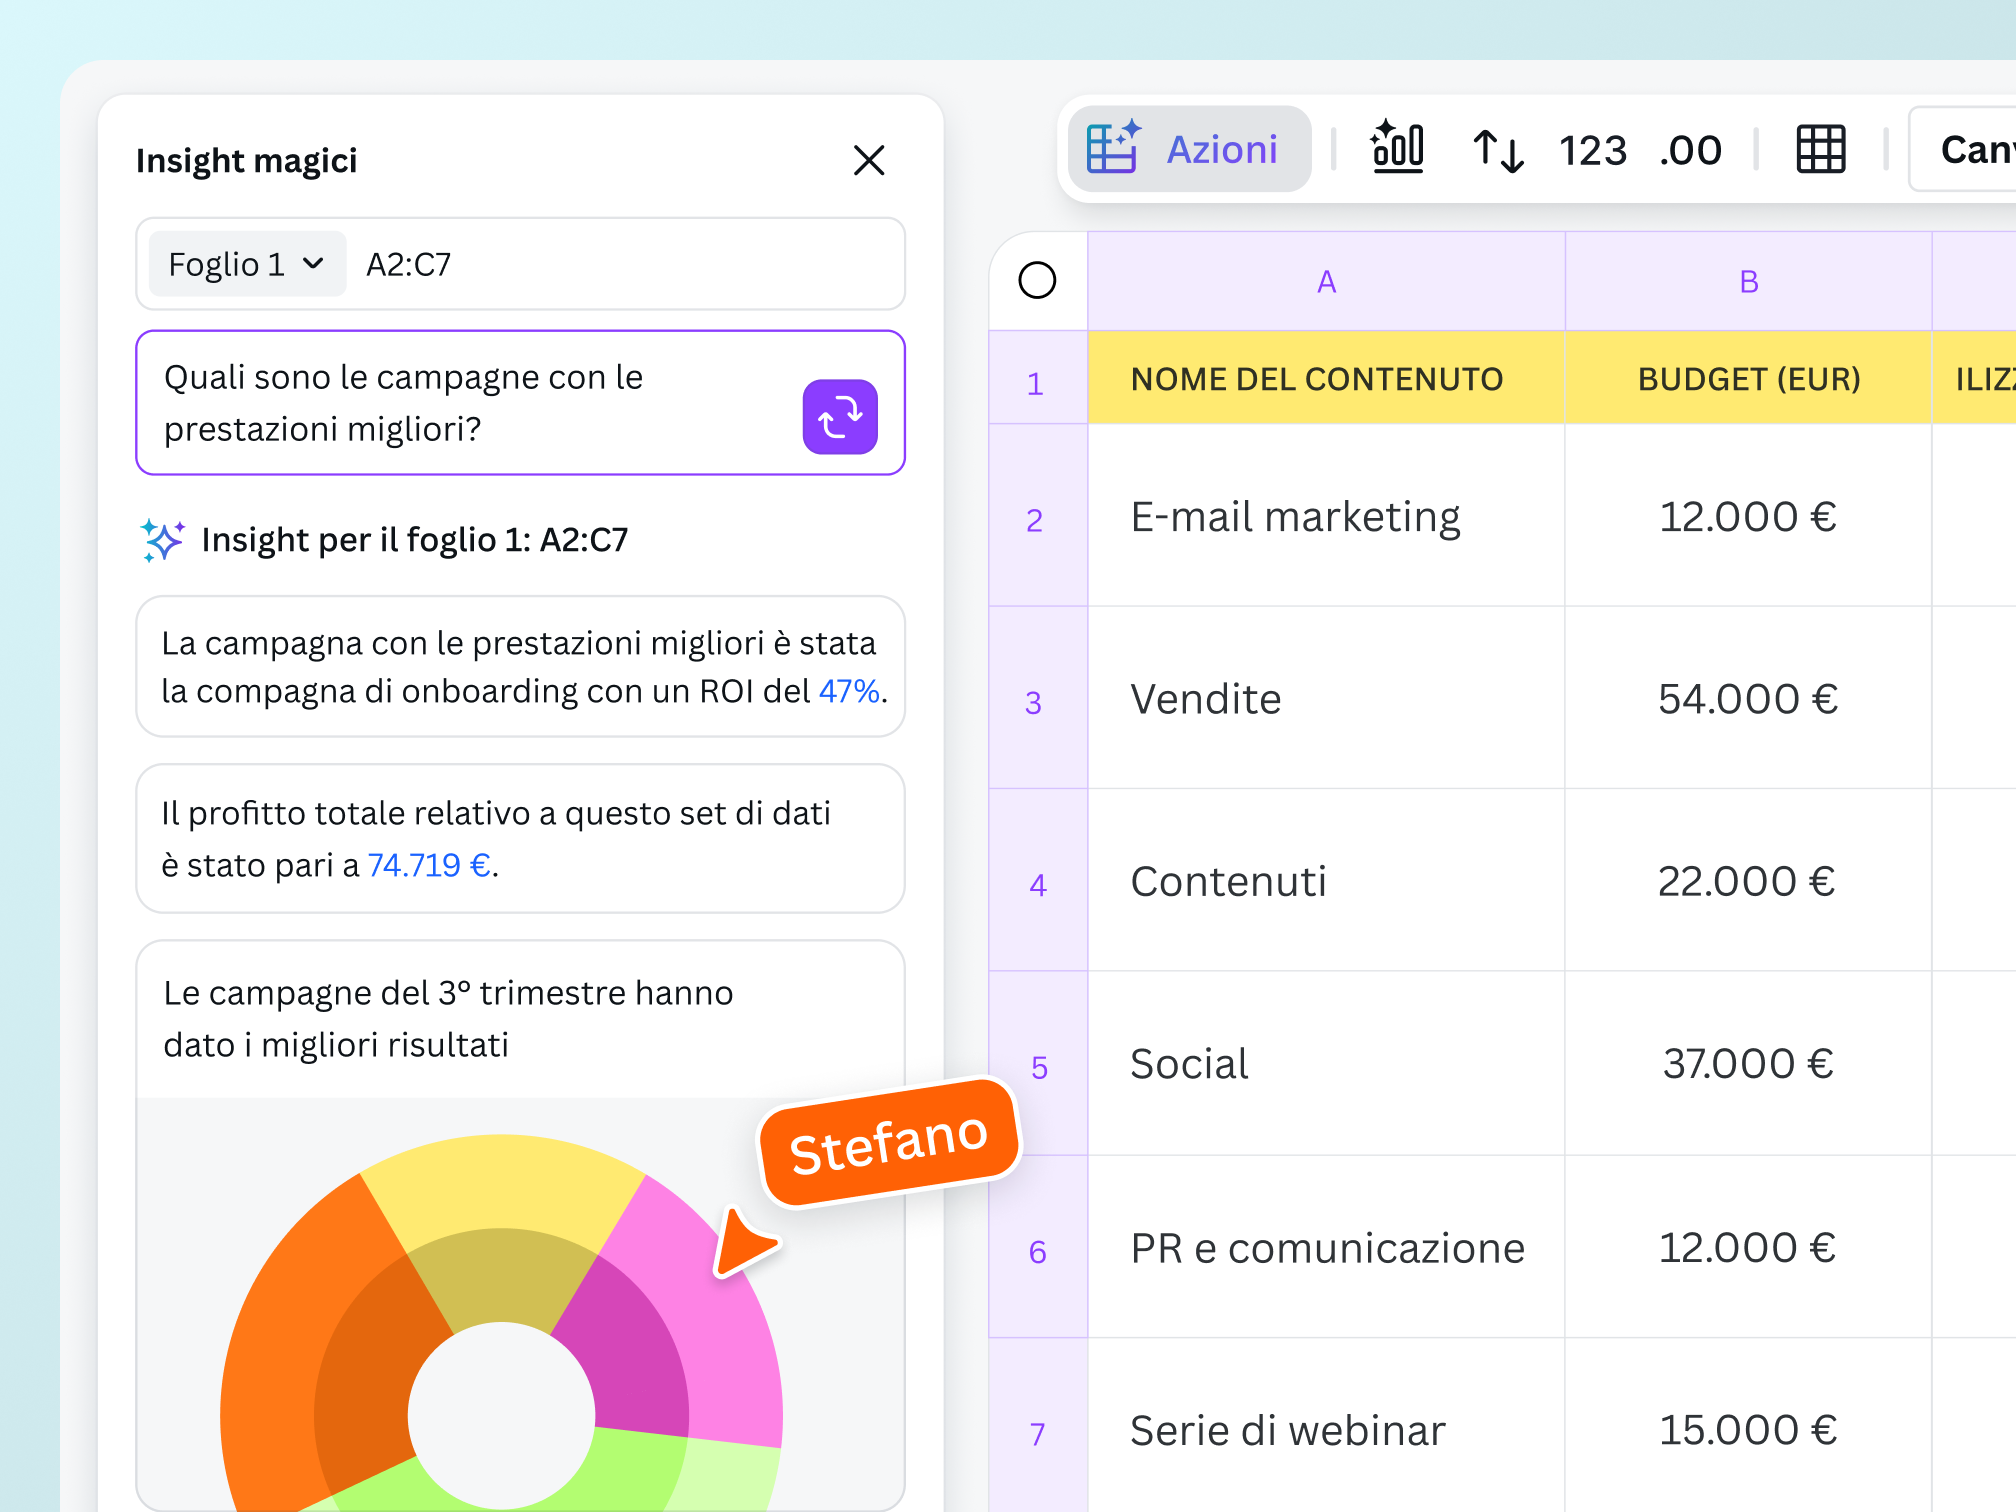The height and width of the screenshot is (1512, 2016).
Task: Click the 12.000 € budget for E-mail marketing
Action: (x=1749, y=516)
